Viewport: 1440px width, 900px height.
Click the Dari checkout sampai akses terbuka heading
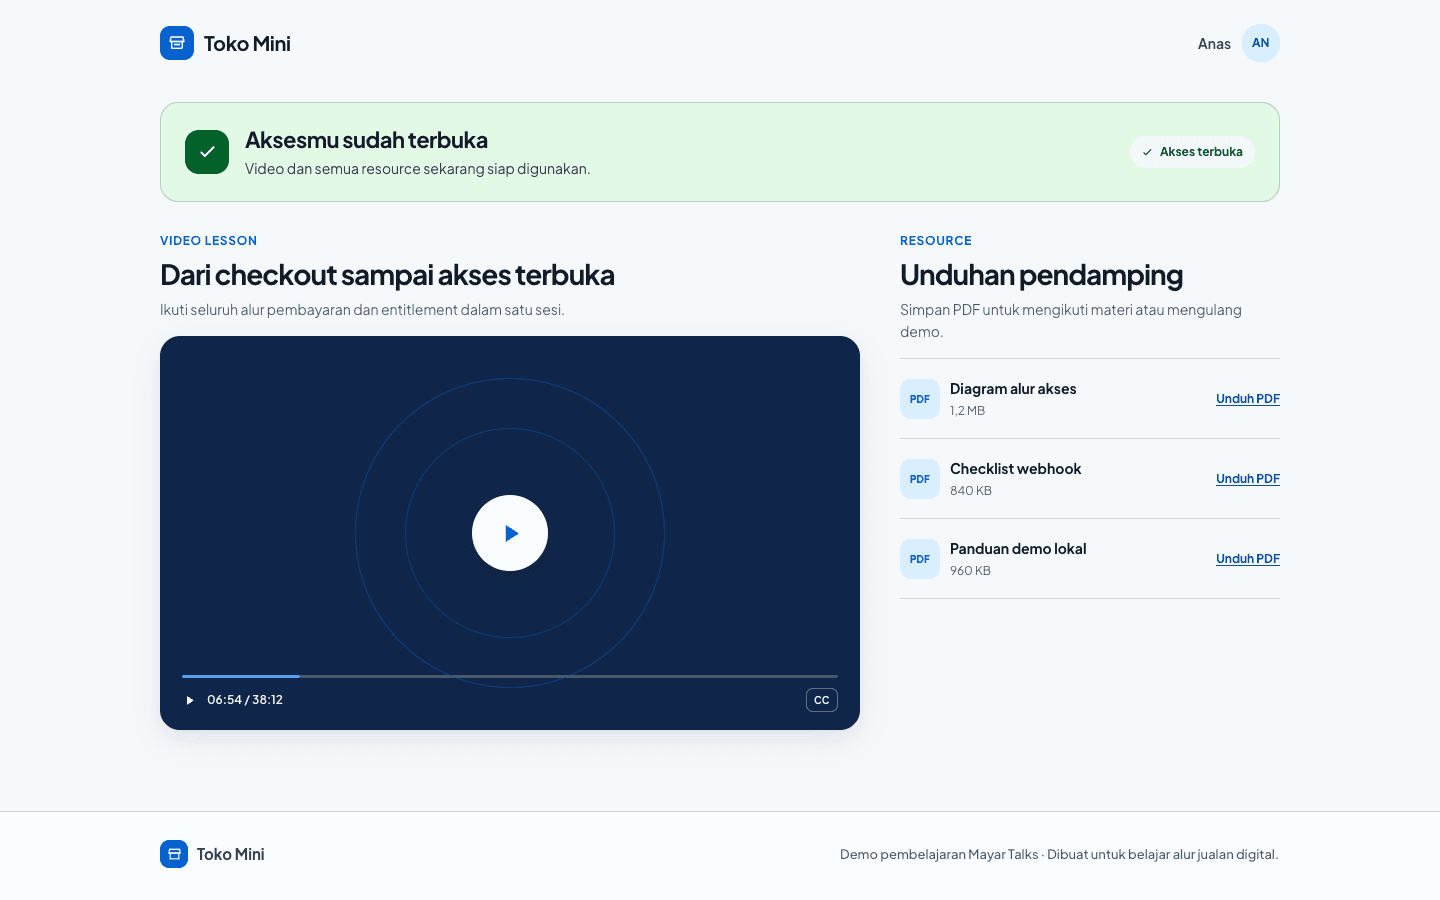coord(387,275)
